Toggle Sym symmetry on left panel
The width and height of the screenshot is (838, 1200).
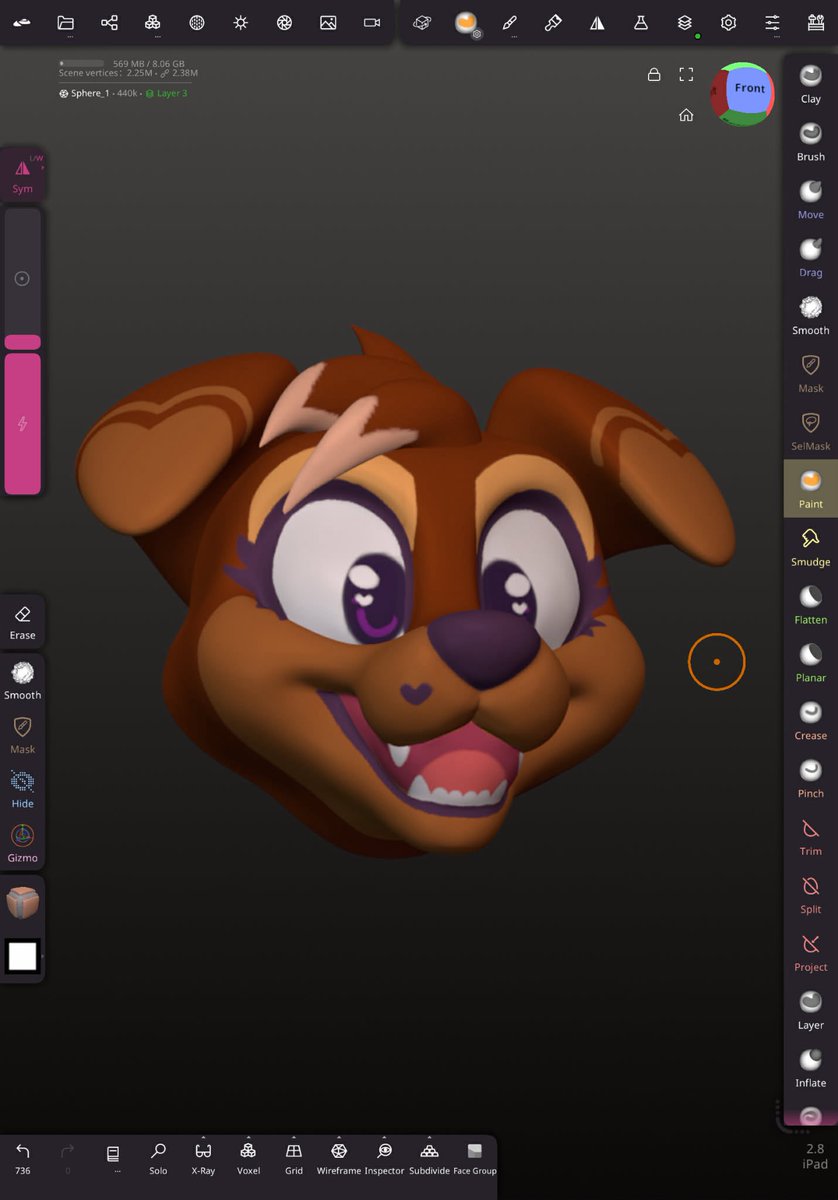pos(22,176)
